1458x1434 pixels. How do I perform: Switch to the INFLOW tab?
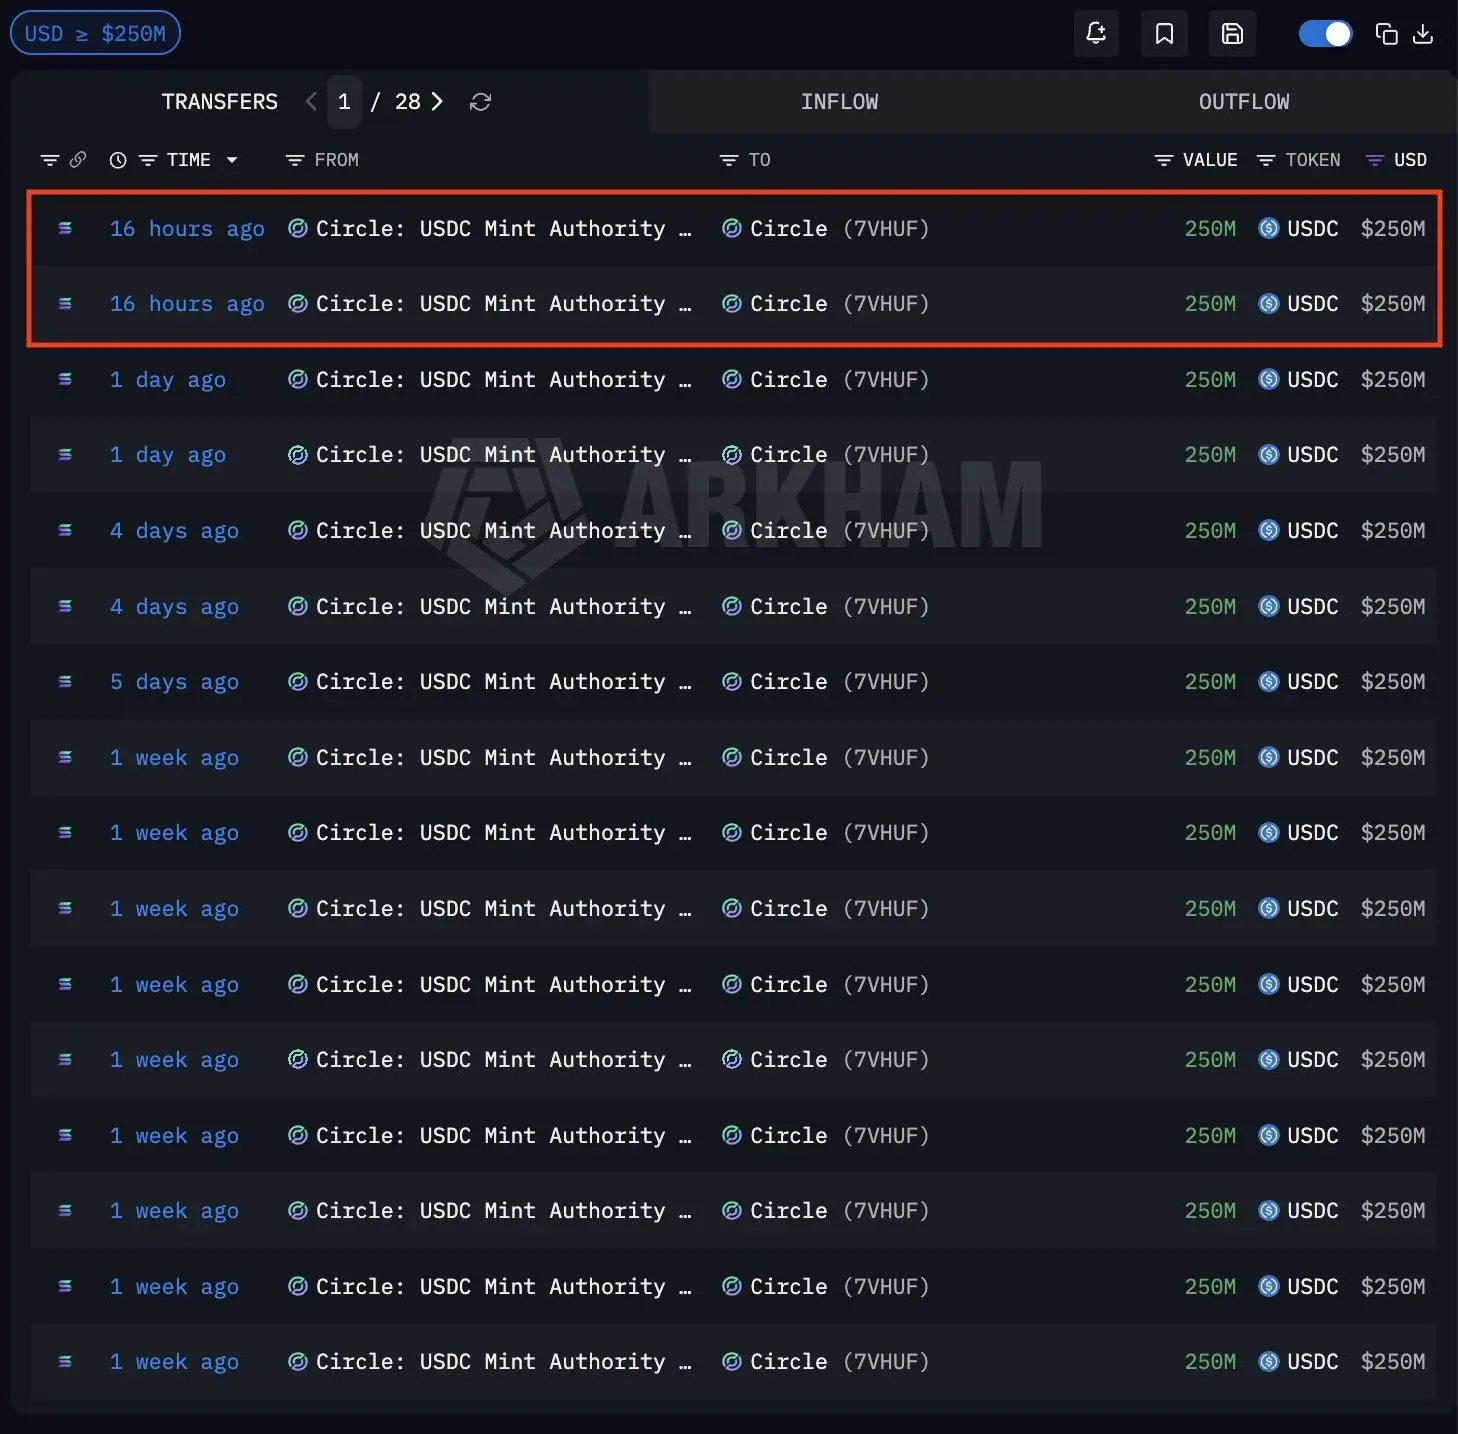pyautogui.click(x=840, y=102)
